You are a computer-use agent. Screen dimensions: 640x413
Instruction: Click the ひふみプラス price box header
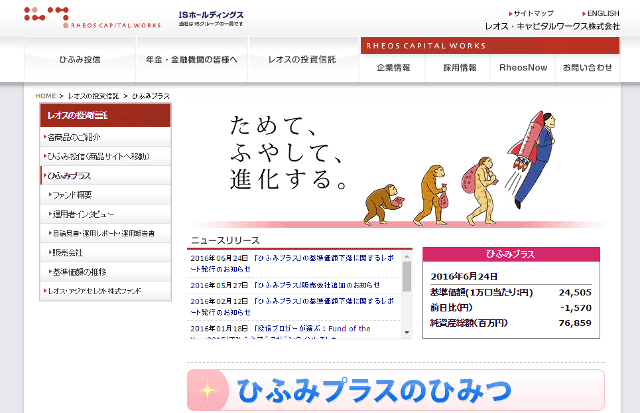coord(511,254)
